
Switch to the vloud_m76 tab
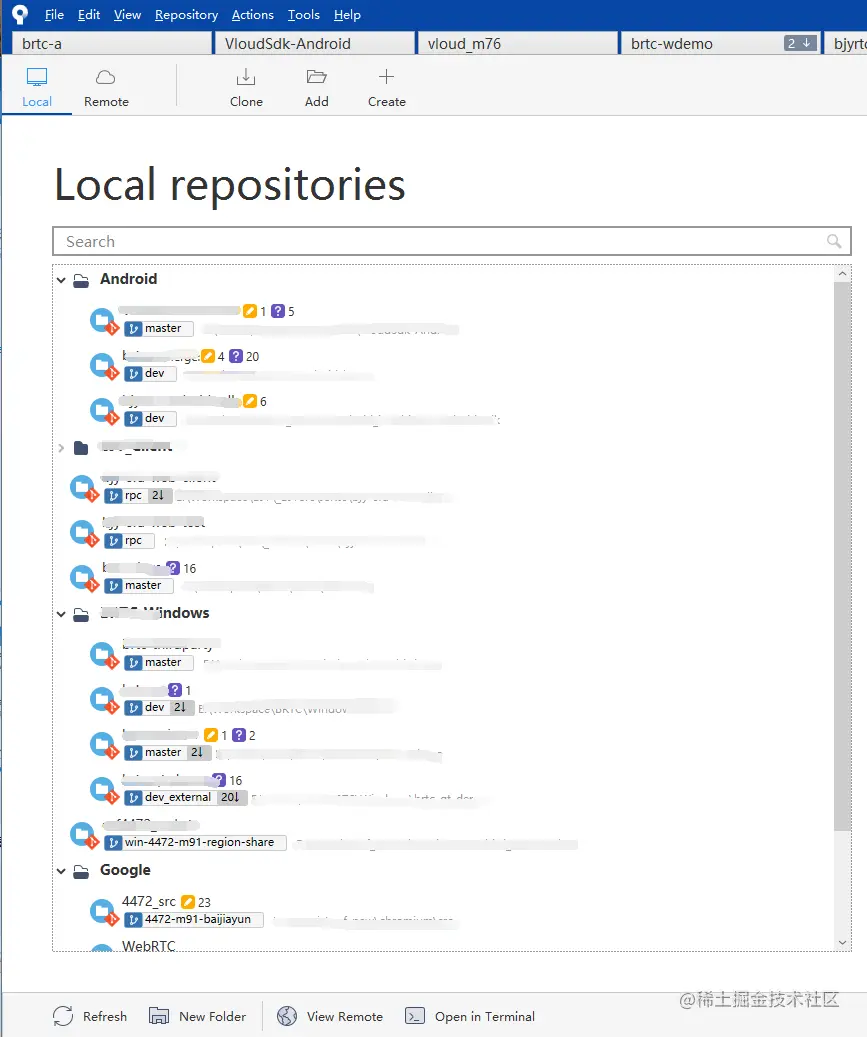point(518,44)
